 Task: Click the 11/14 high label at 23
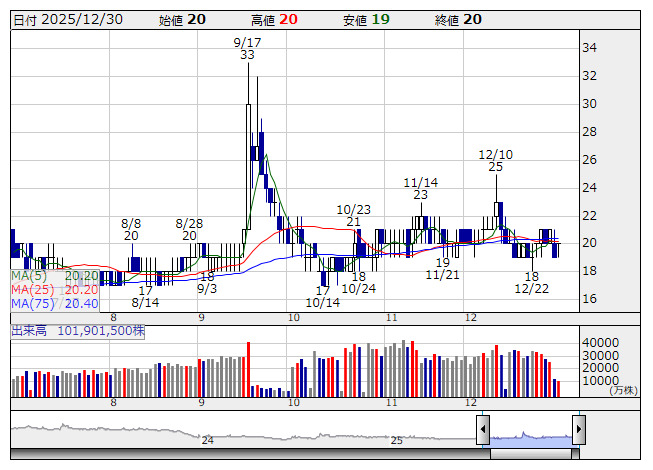(421, 189)
